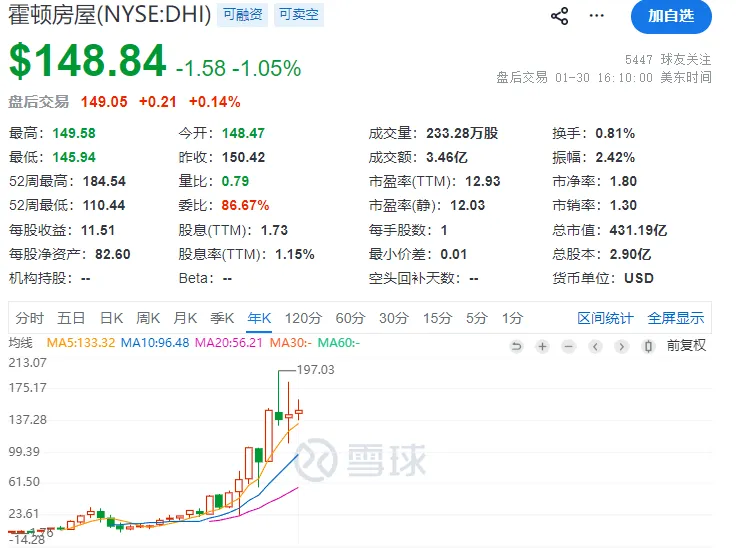746x548 pixels.
Task: Click the 成交量 value 233.28万股
Action: (462, 133)
